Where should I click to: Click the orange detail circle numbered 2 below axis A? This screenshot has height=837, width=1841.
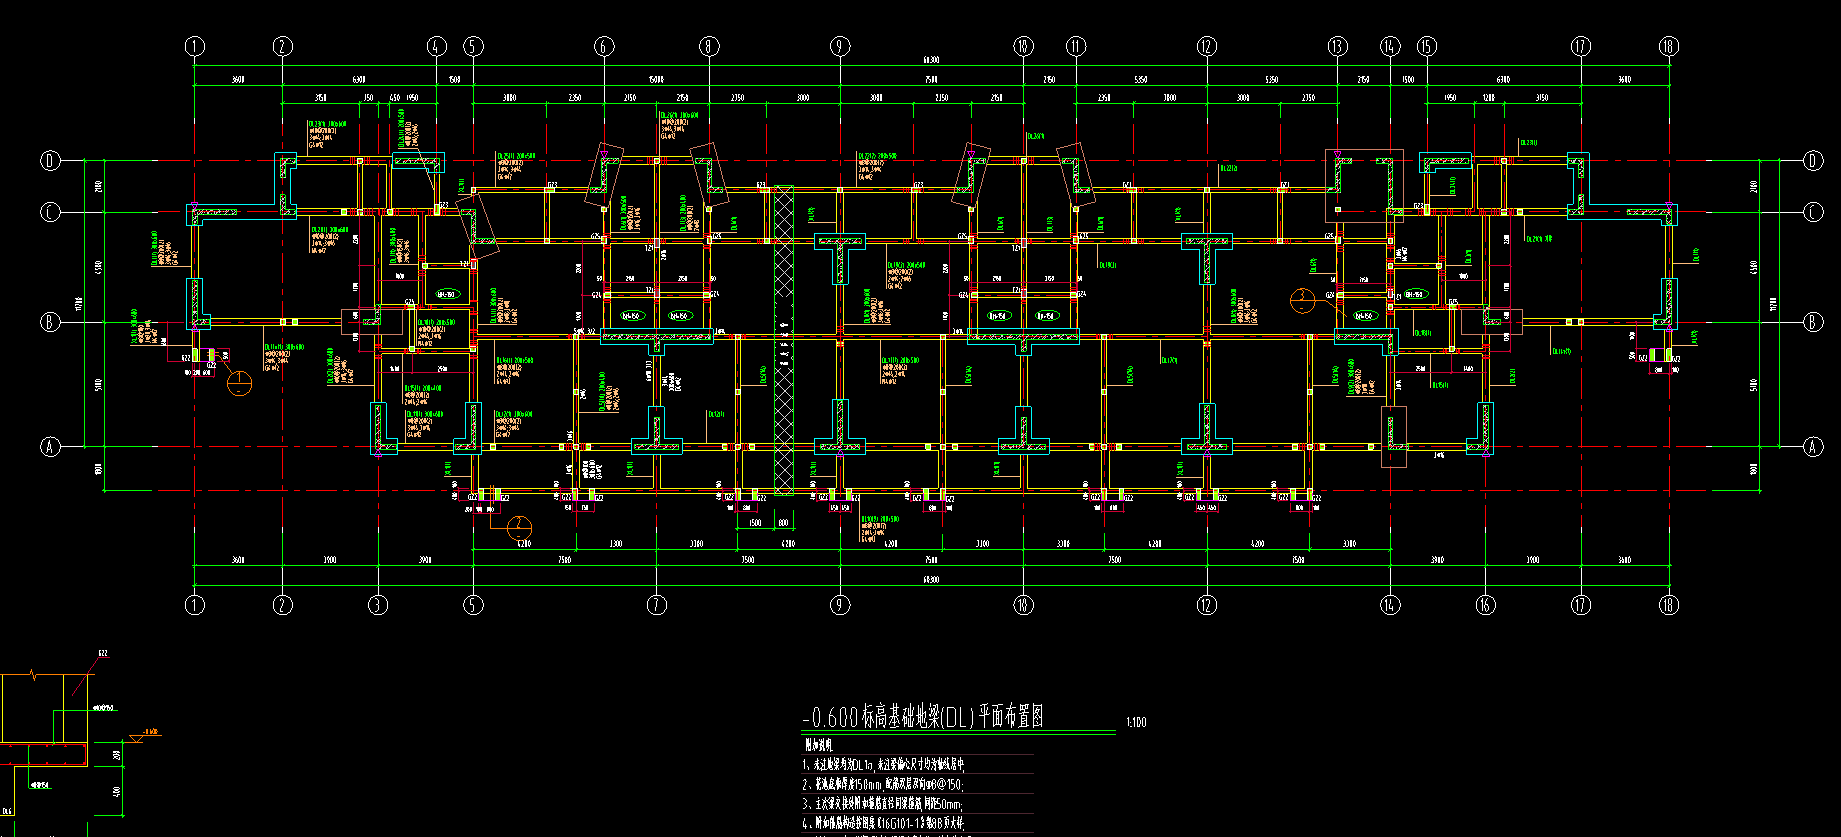(519, 527)
